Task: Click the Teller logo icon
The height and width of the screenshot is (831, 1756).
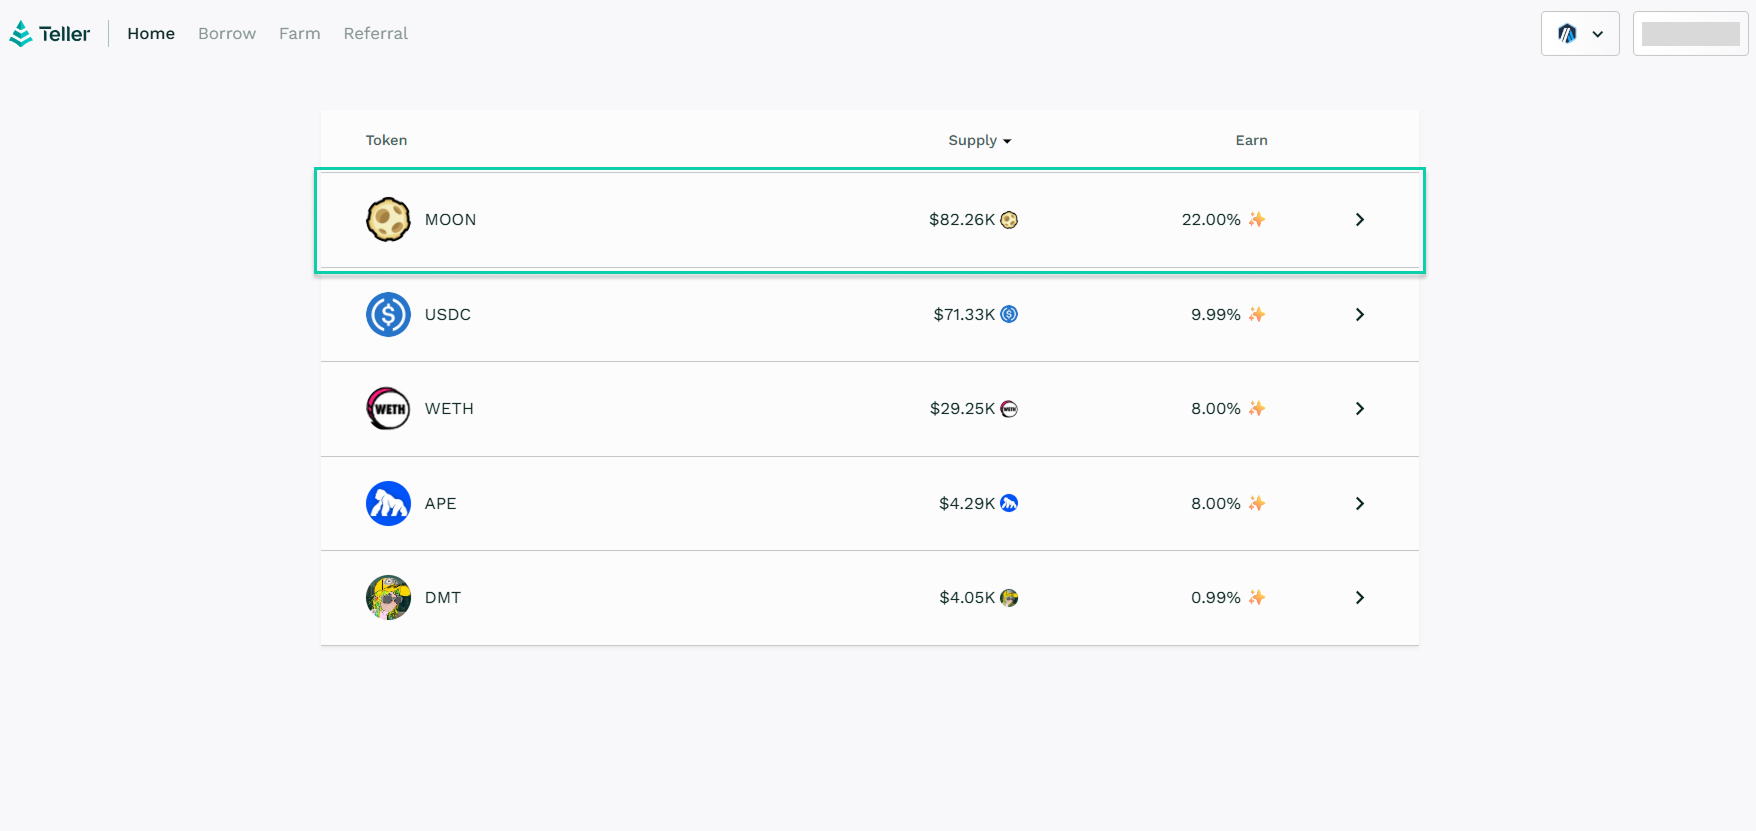Action: point(21,34)
